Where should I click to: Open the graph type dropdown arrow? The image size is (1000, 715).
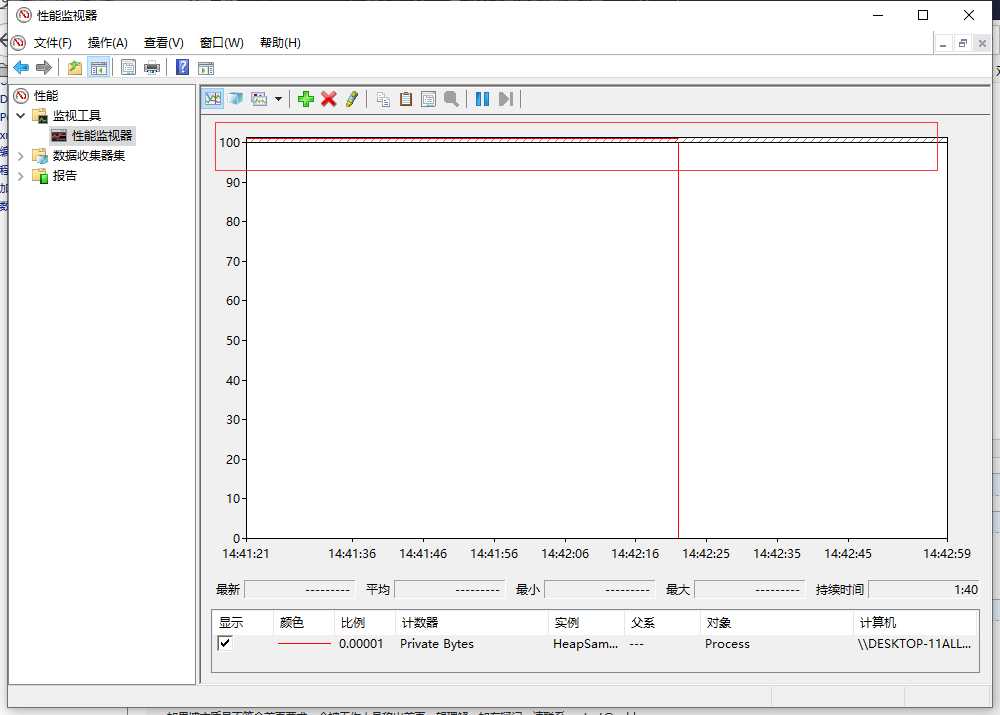pos(278,99)
